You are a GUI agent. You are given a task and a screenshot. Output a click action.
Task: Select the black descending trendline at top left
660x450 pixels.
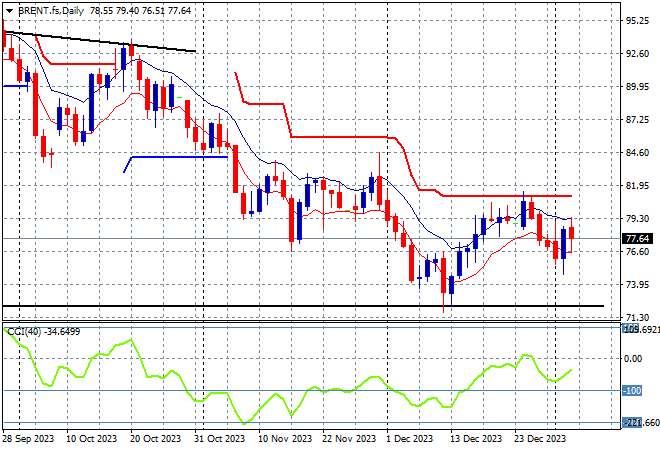[99, 41]
